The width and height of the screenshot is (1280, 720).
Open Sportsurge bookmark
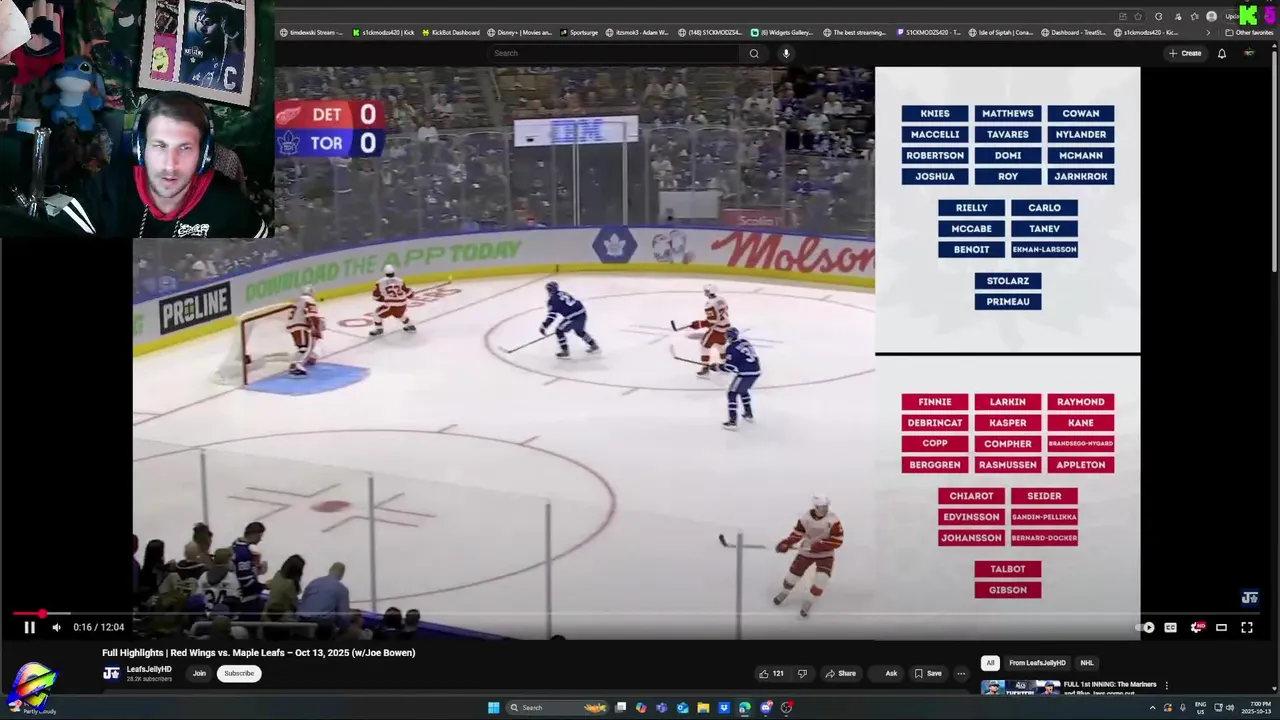579,32
